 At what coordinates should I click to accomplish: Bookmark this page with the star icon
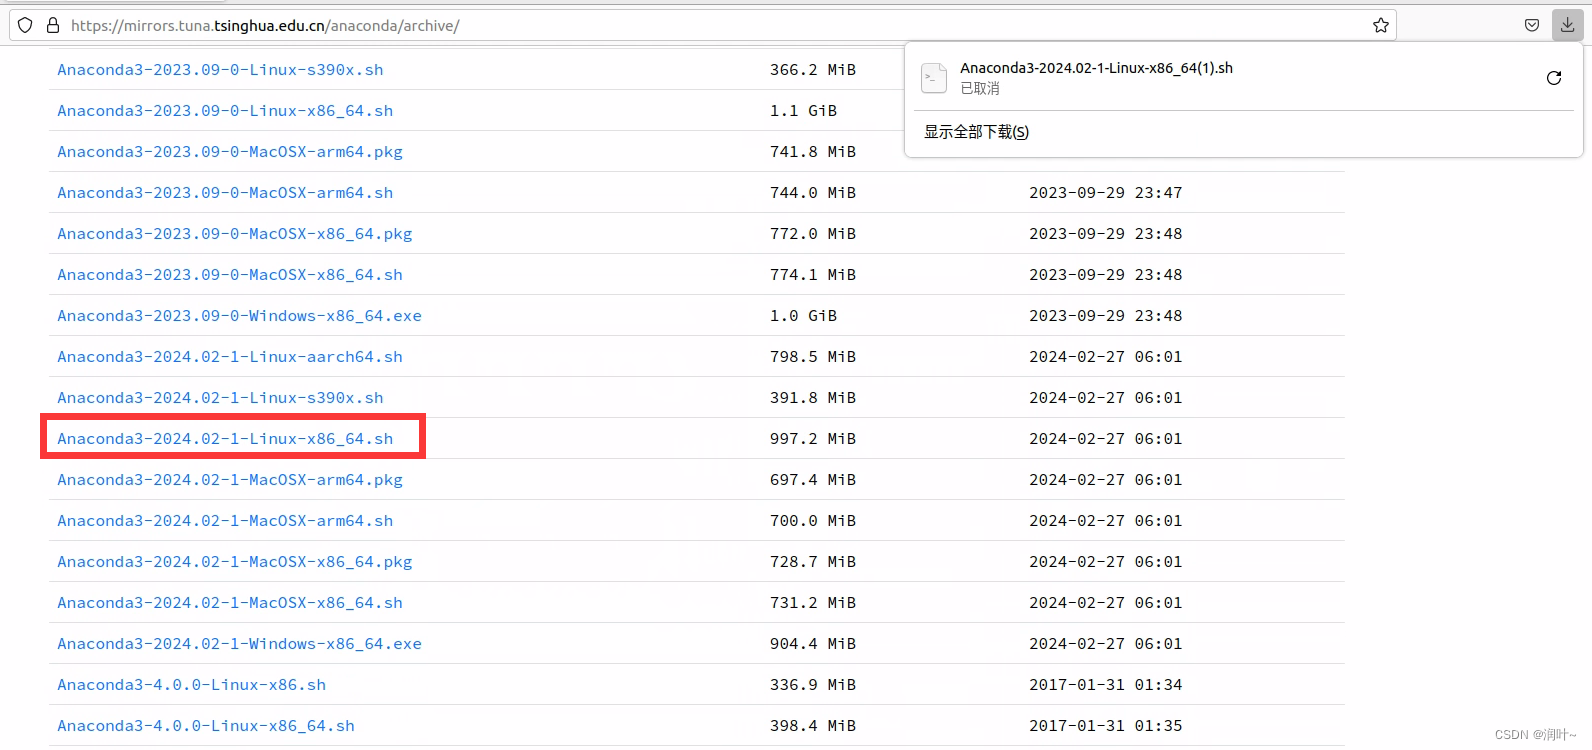(x=1381, y=25)
